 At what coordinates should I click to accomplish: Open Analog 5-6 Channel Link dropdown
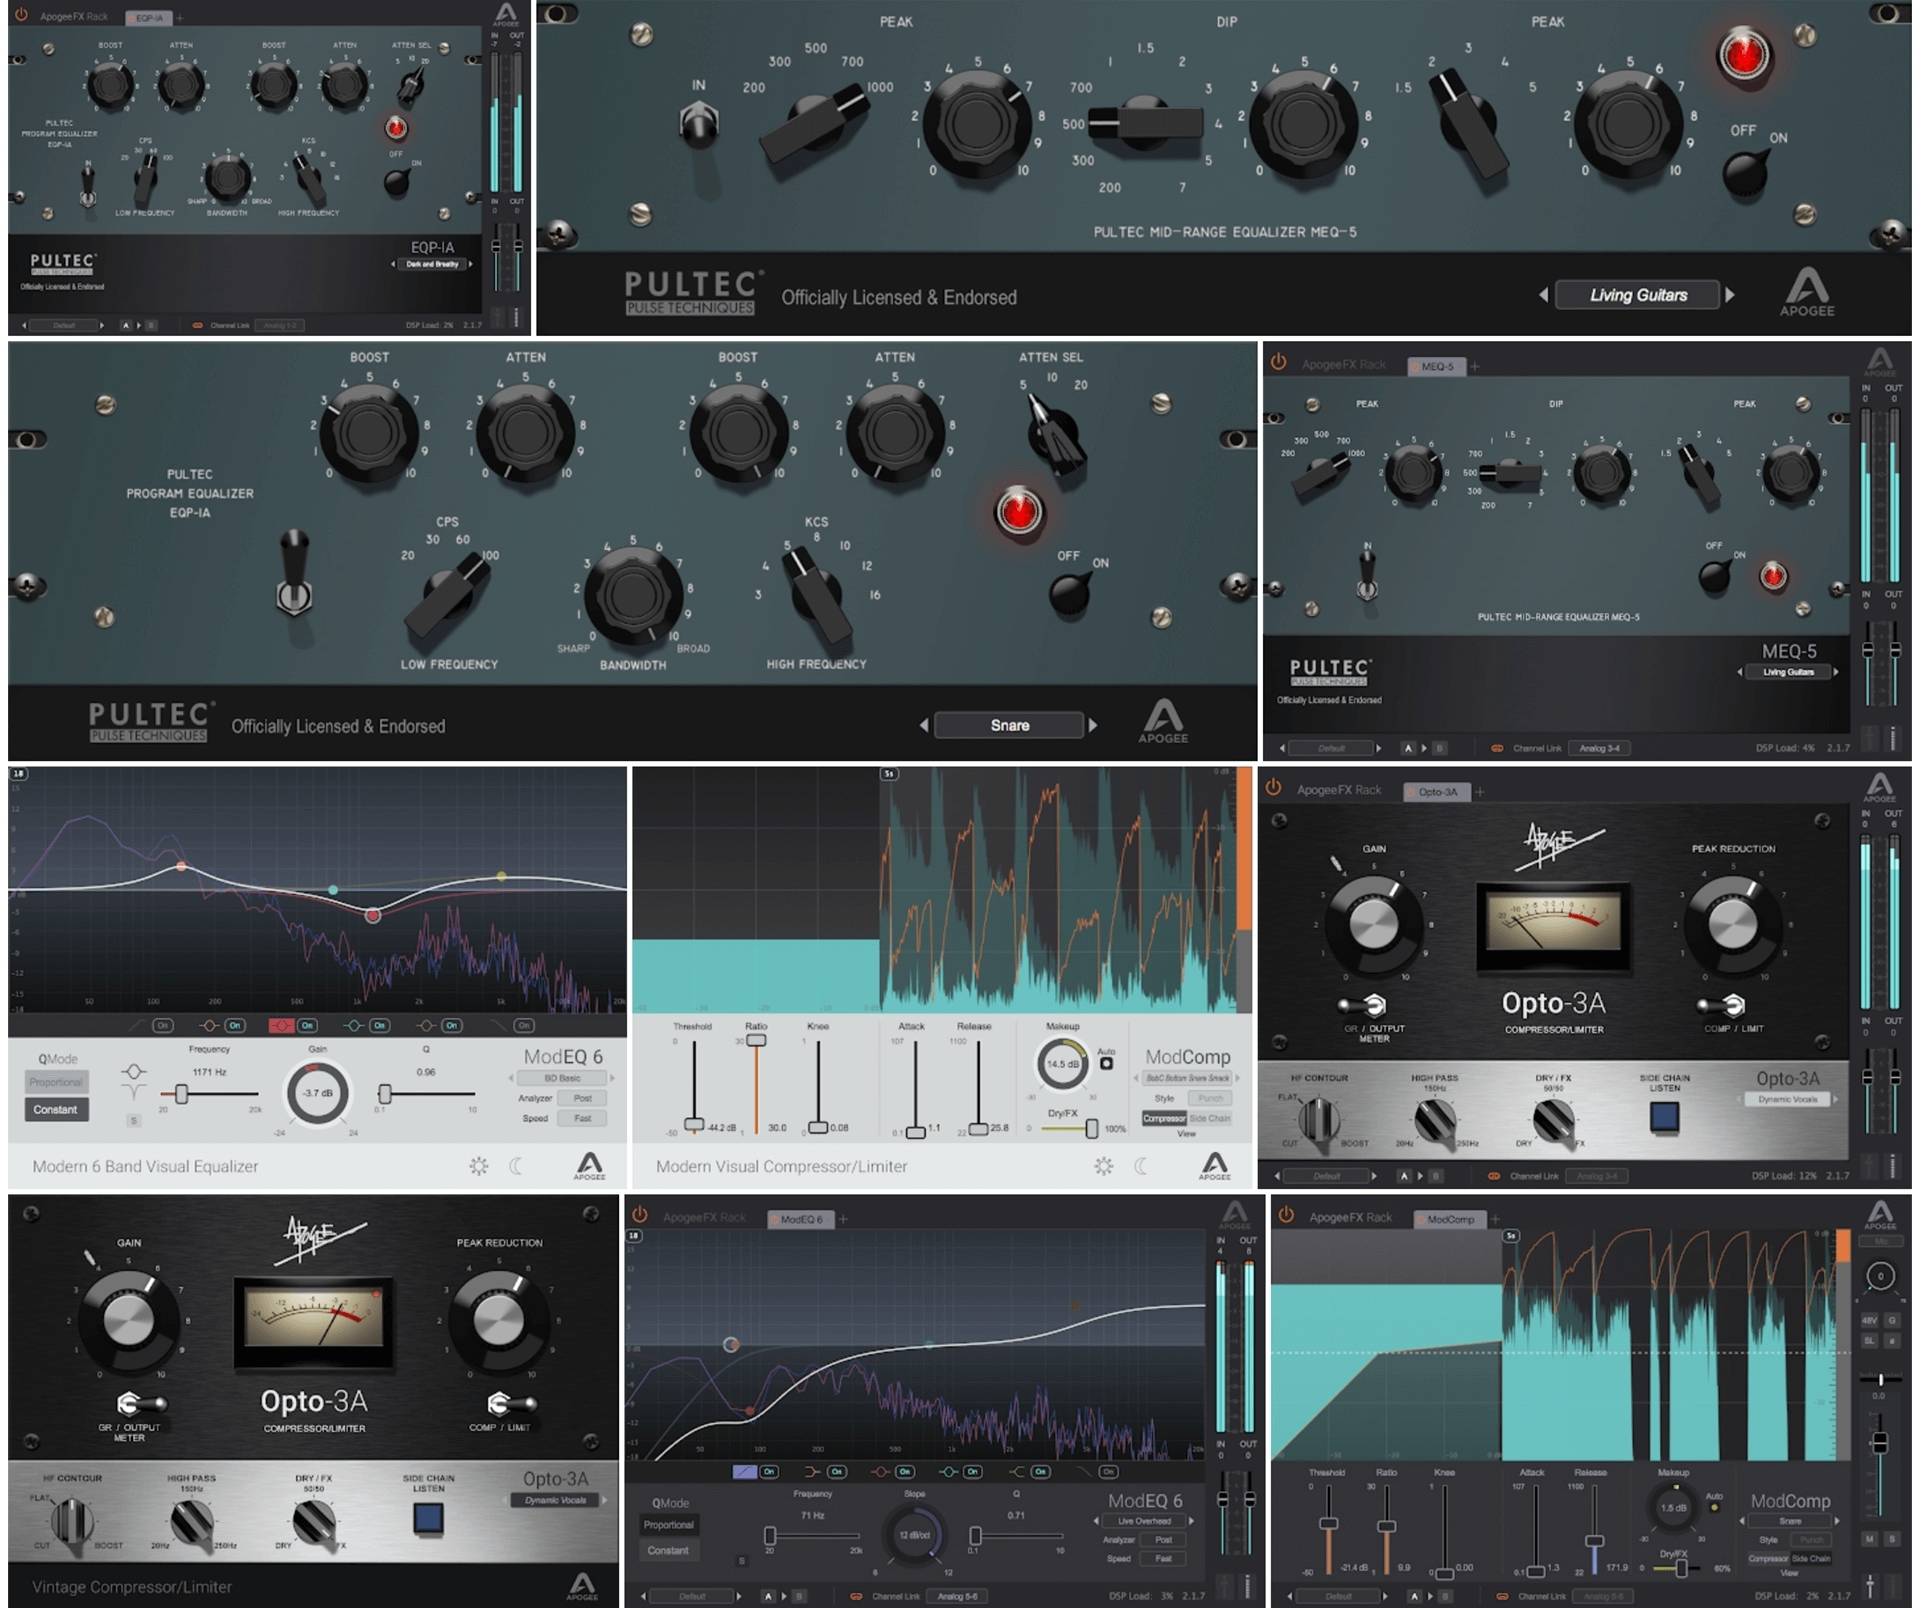pyautogui.click(x=957, y=1597)
